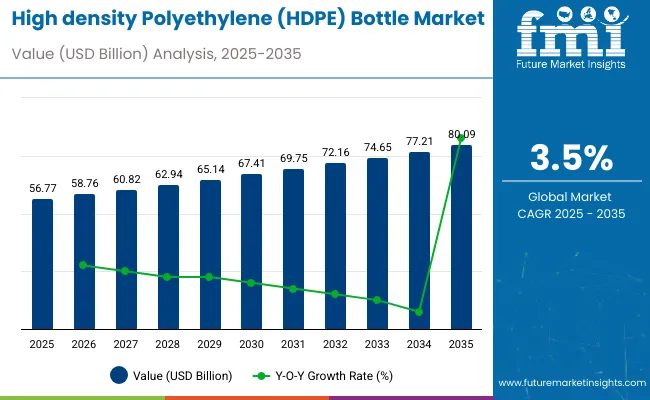This screenshot has width=650, height=400.
Task: Click the FMI logo
Action: (x=571, y=37)
